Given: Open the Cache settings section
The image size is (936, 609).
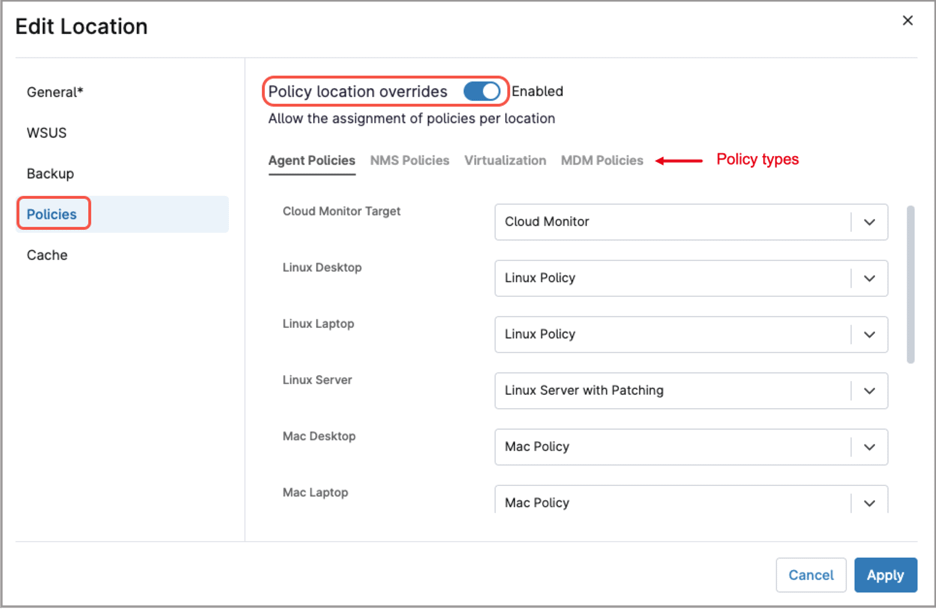Looking at the screenshot, I should (48, 255).
